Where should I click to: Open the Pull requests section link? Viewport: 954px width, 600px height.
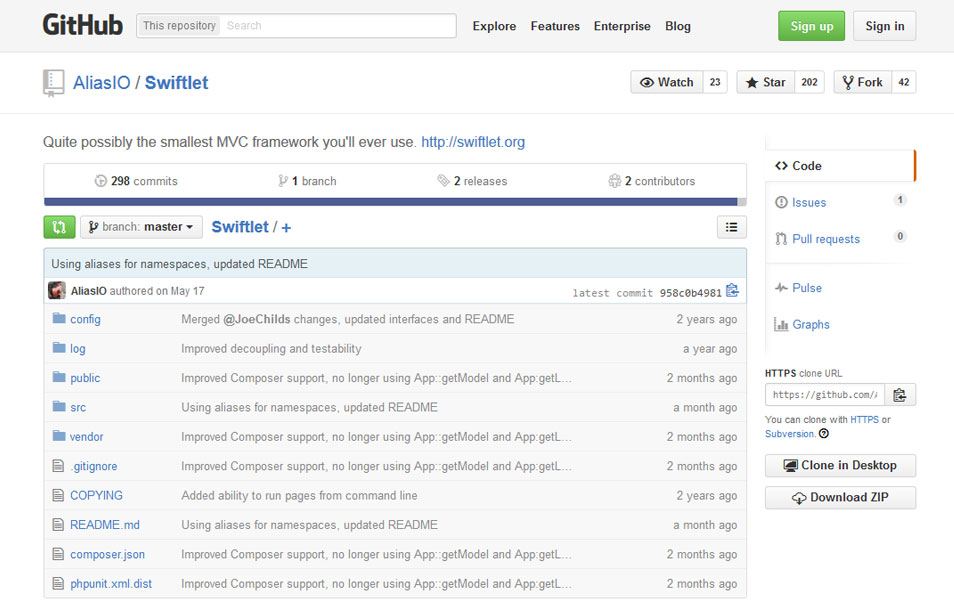826,239
